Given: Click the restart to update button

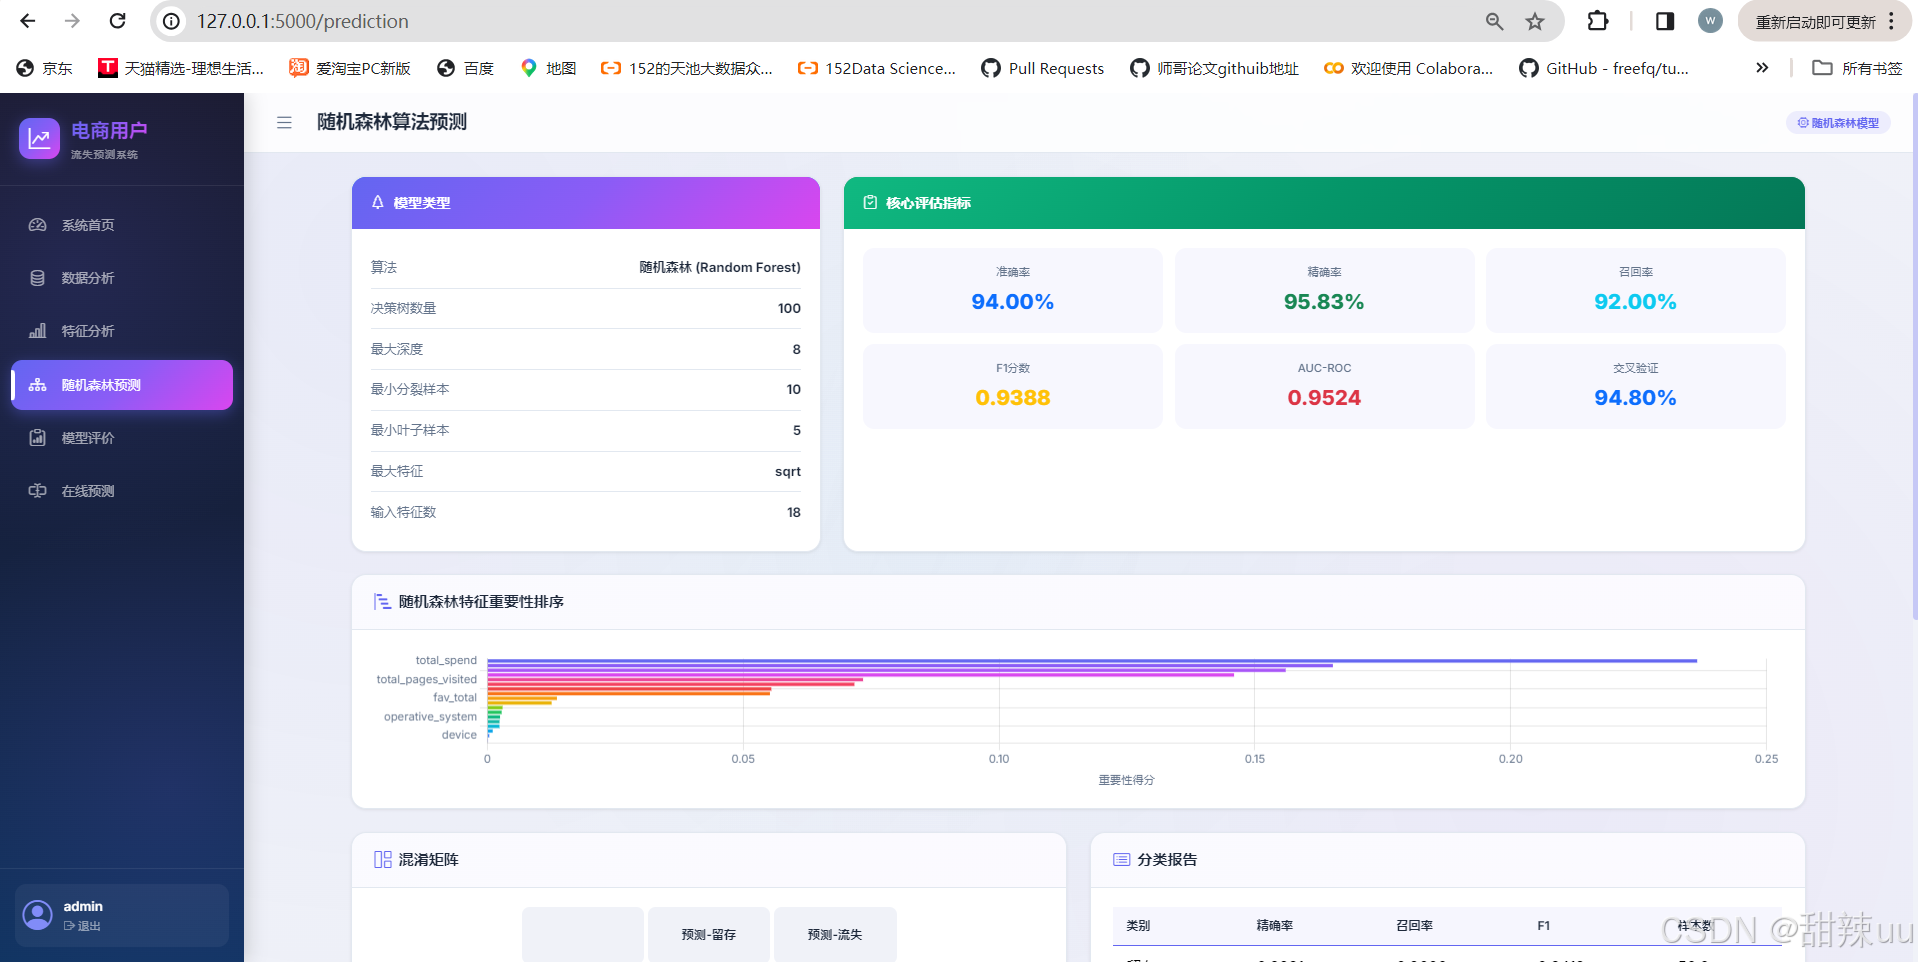Looking at the screenshot, I should [x=1815, y=22].
